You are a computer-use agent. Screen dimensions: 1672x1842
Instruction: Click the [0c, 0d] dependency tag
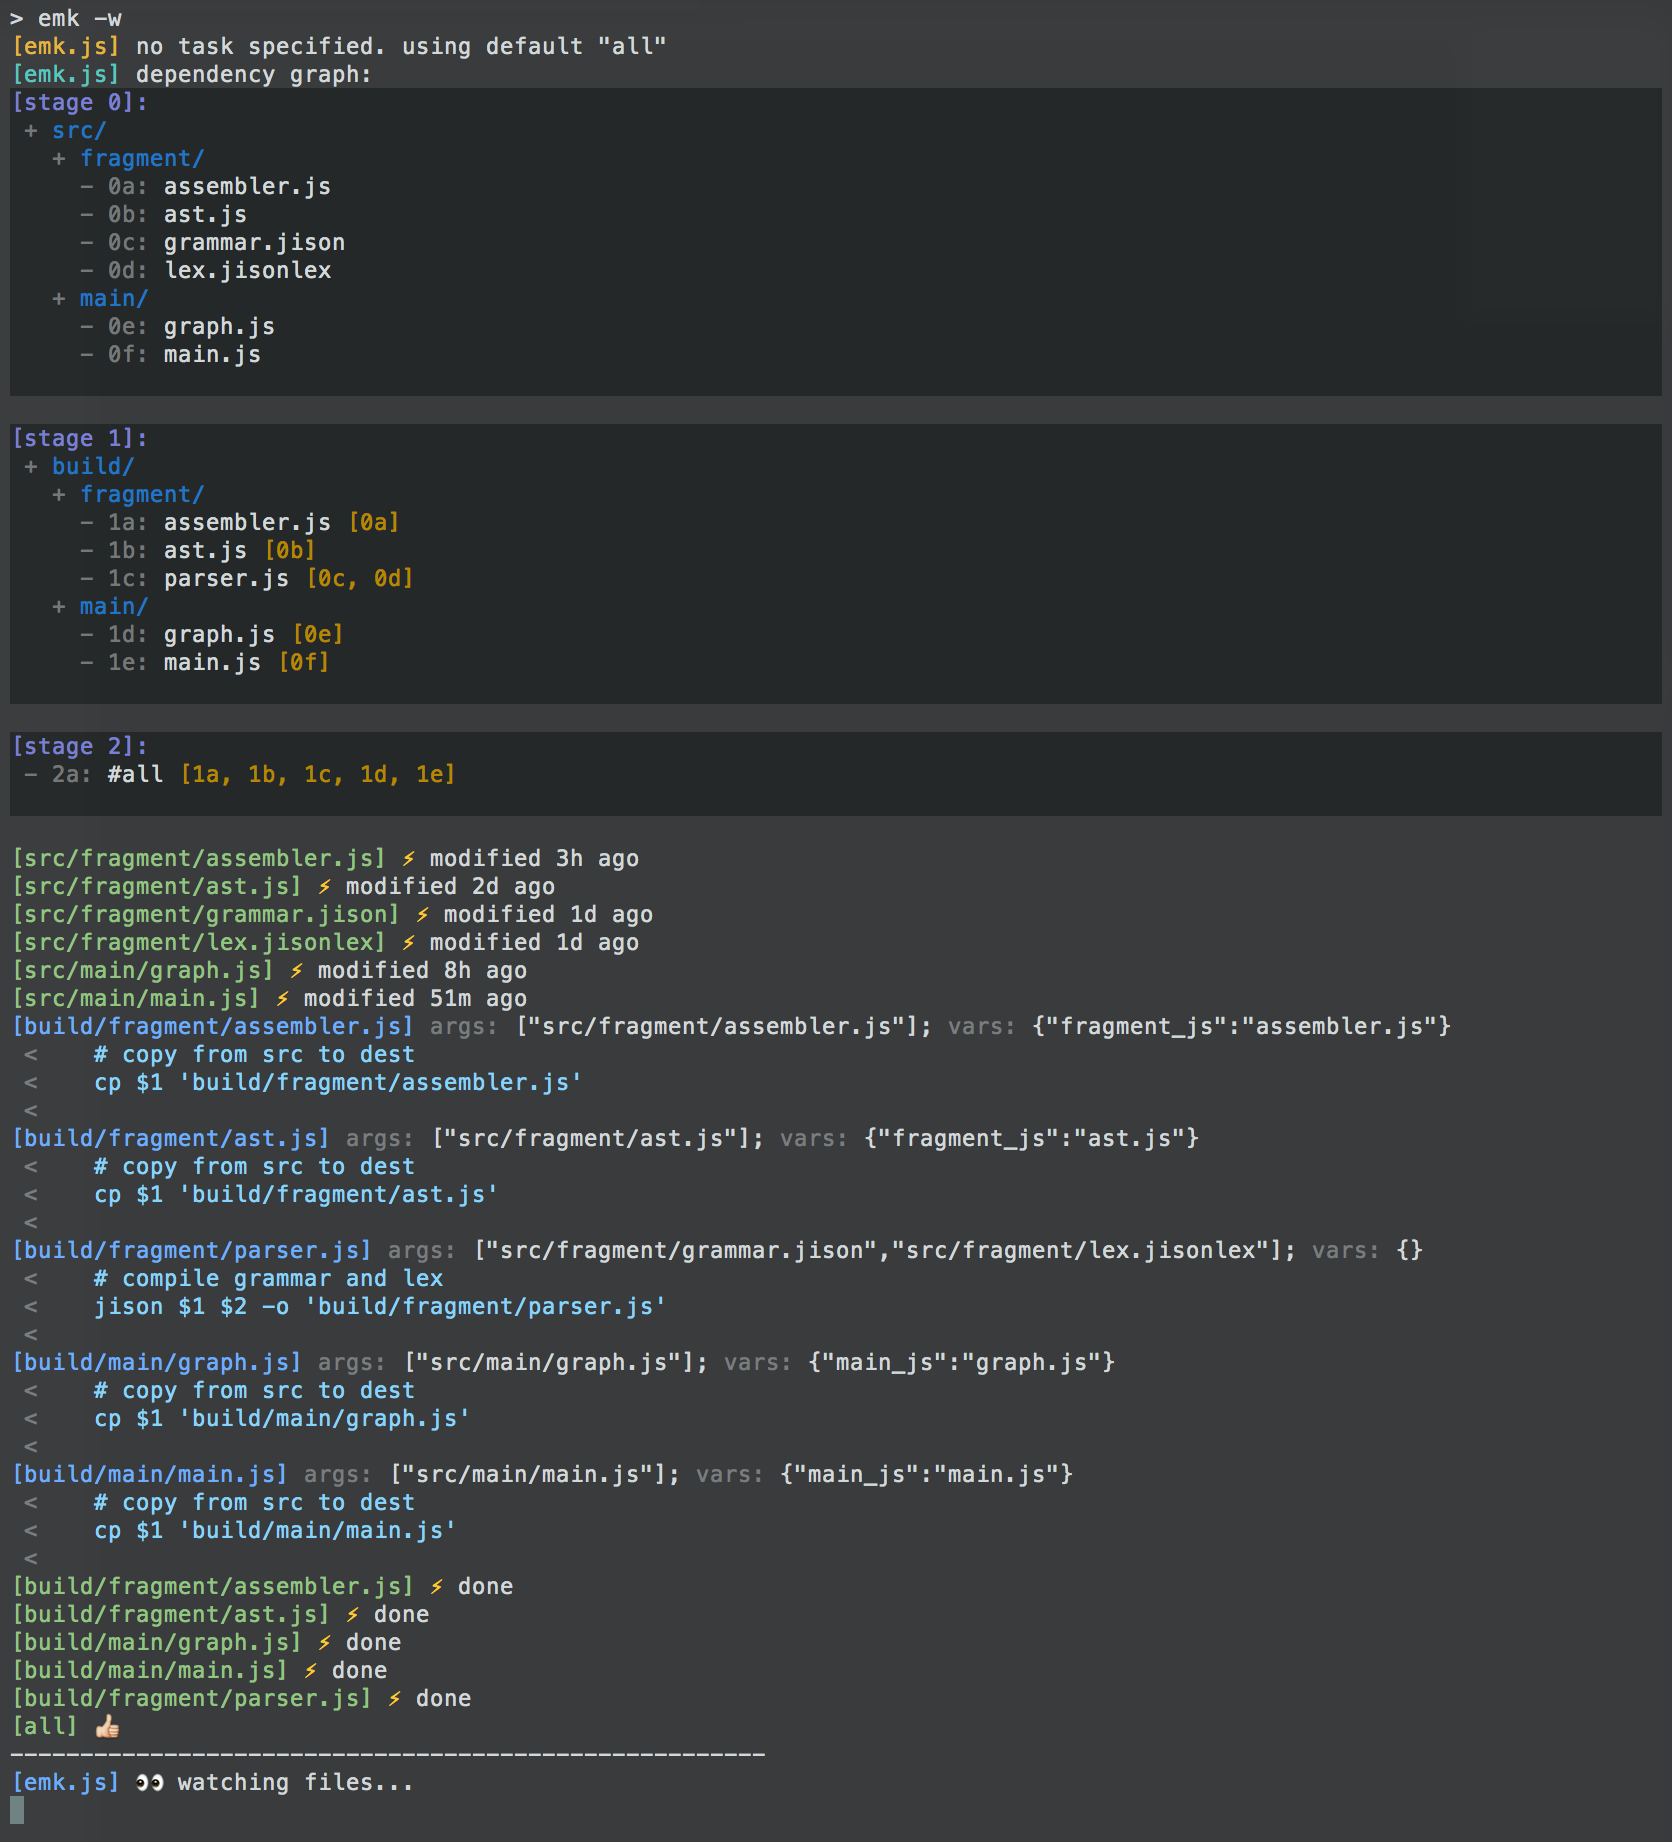(360, 579)
